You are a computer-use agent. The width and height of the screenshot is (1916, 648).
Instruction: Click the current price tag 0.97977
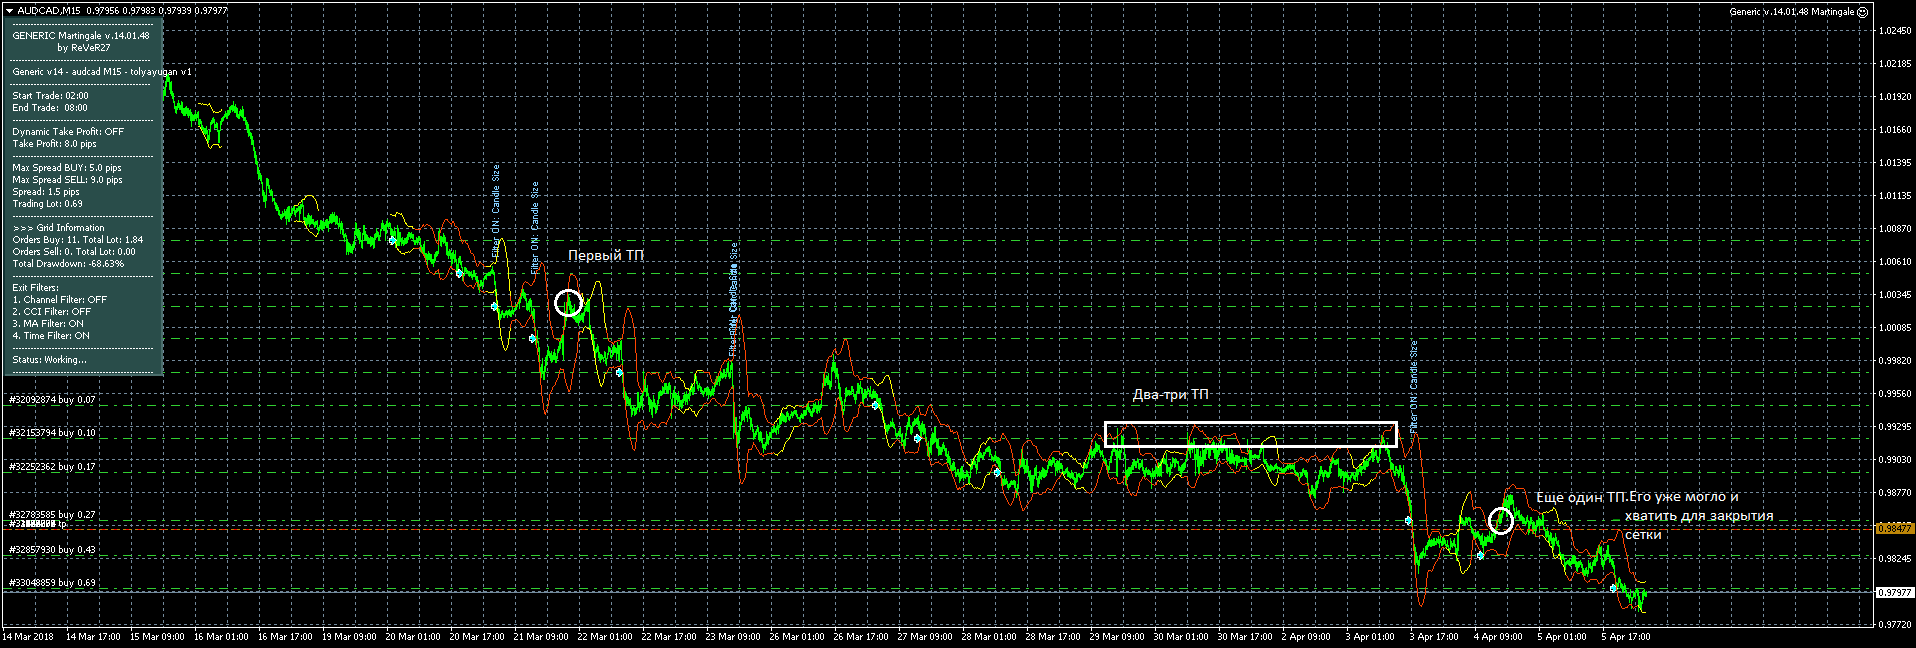(x=1894, y=592)
